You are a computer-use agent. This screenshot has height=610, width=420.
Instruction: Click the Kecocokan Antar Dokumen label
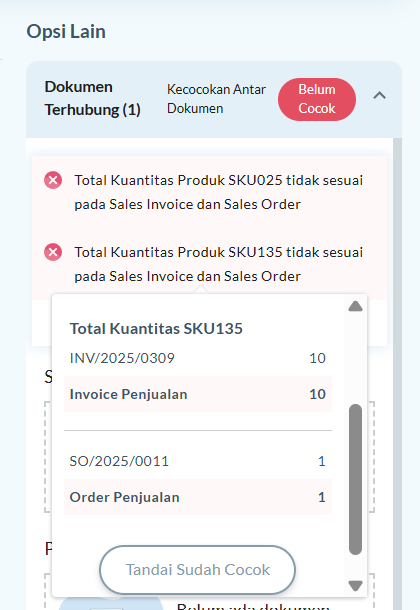point(216,99)
